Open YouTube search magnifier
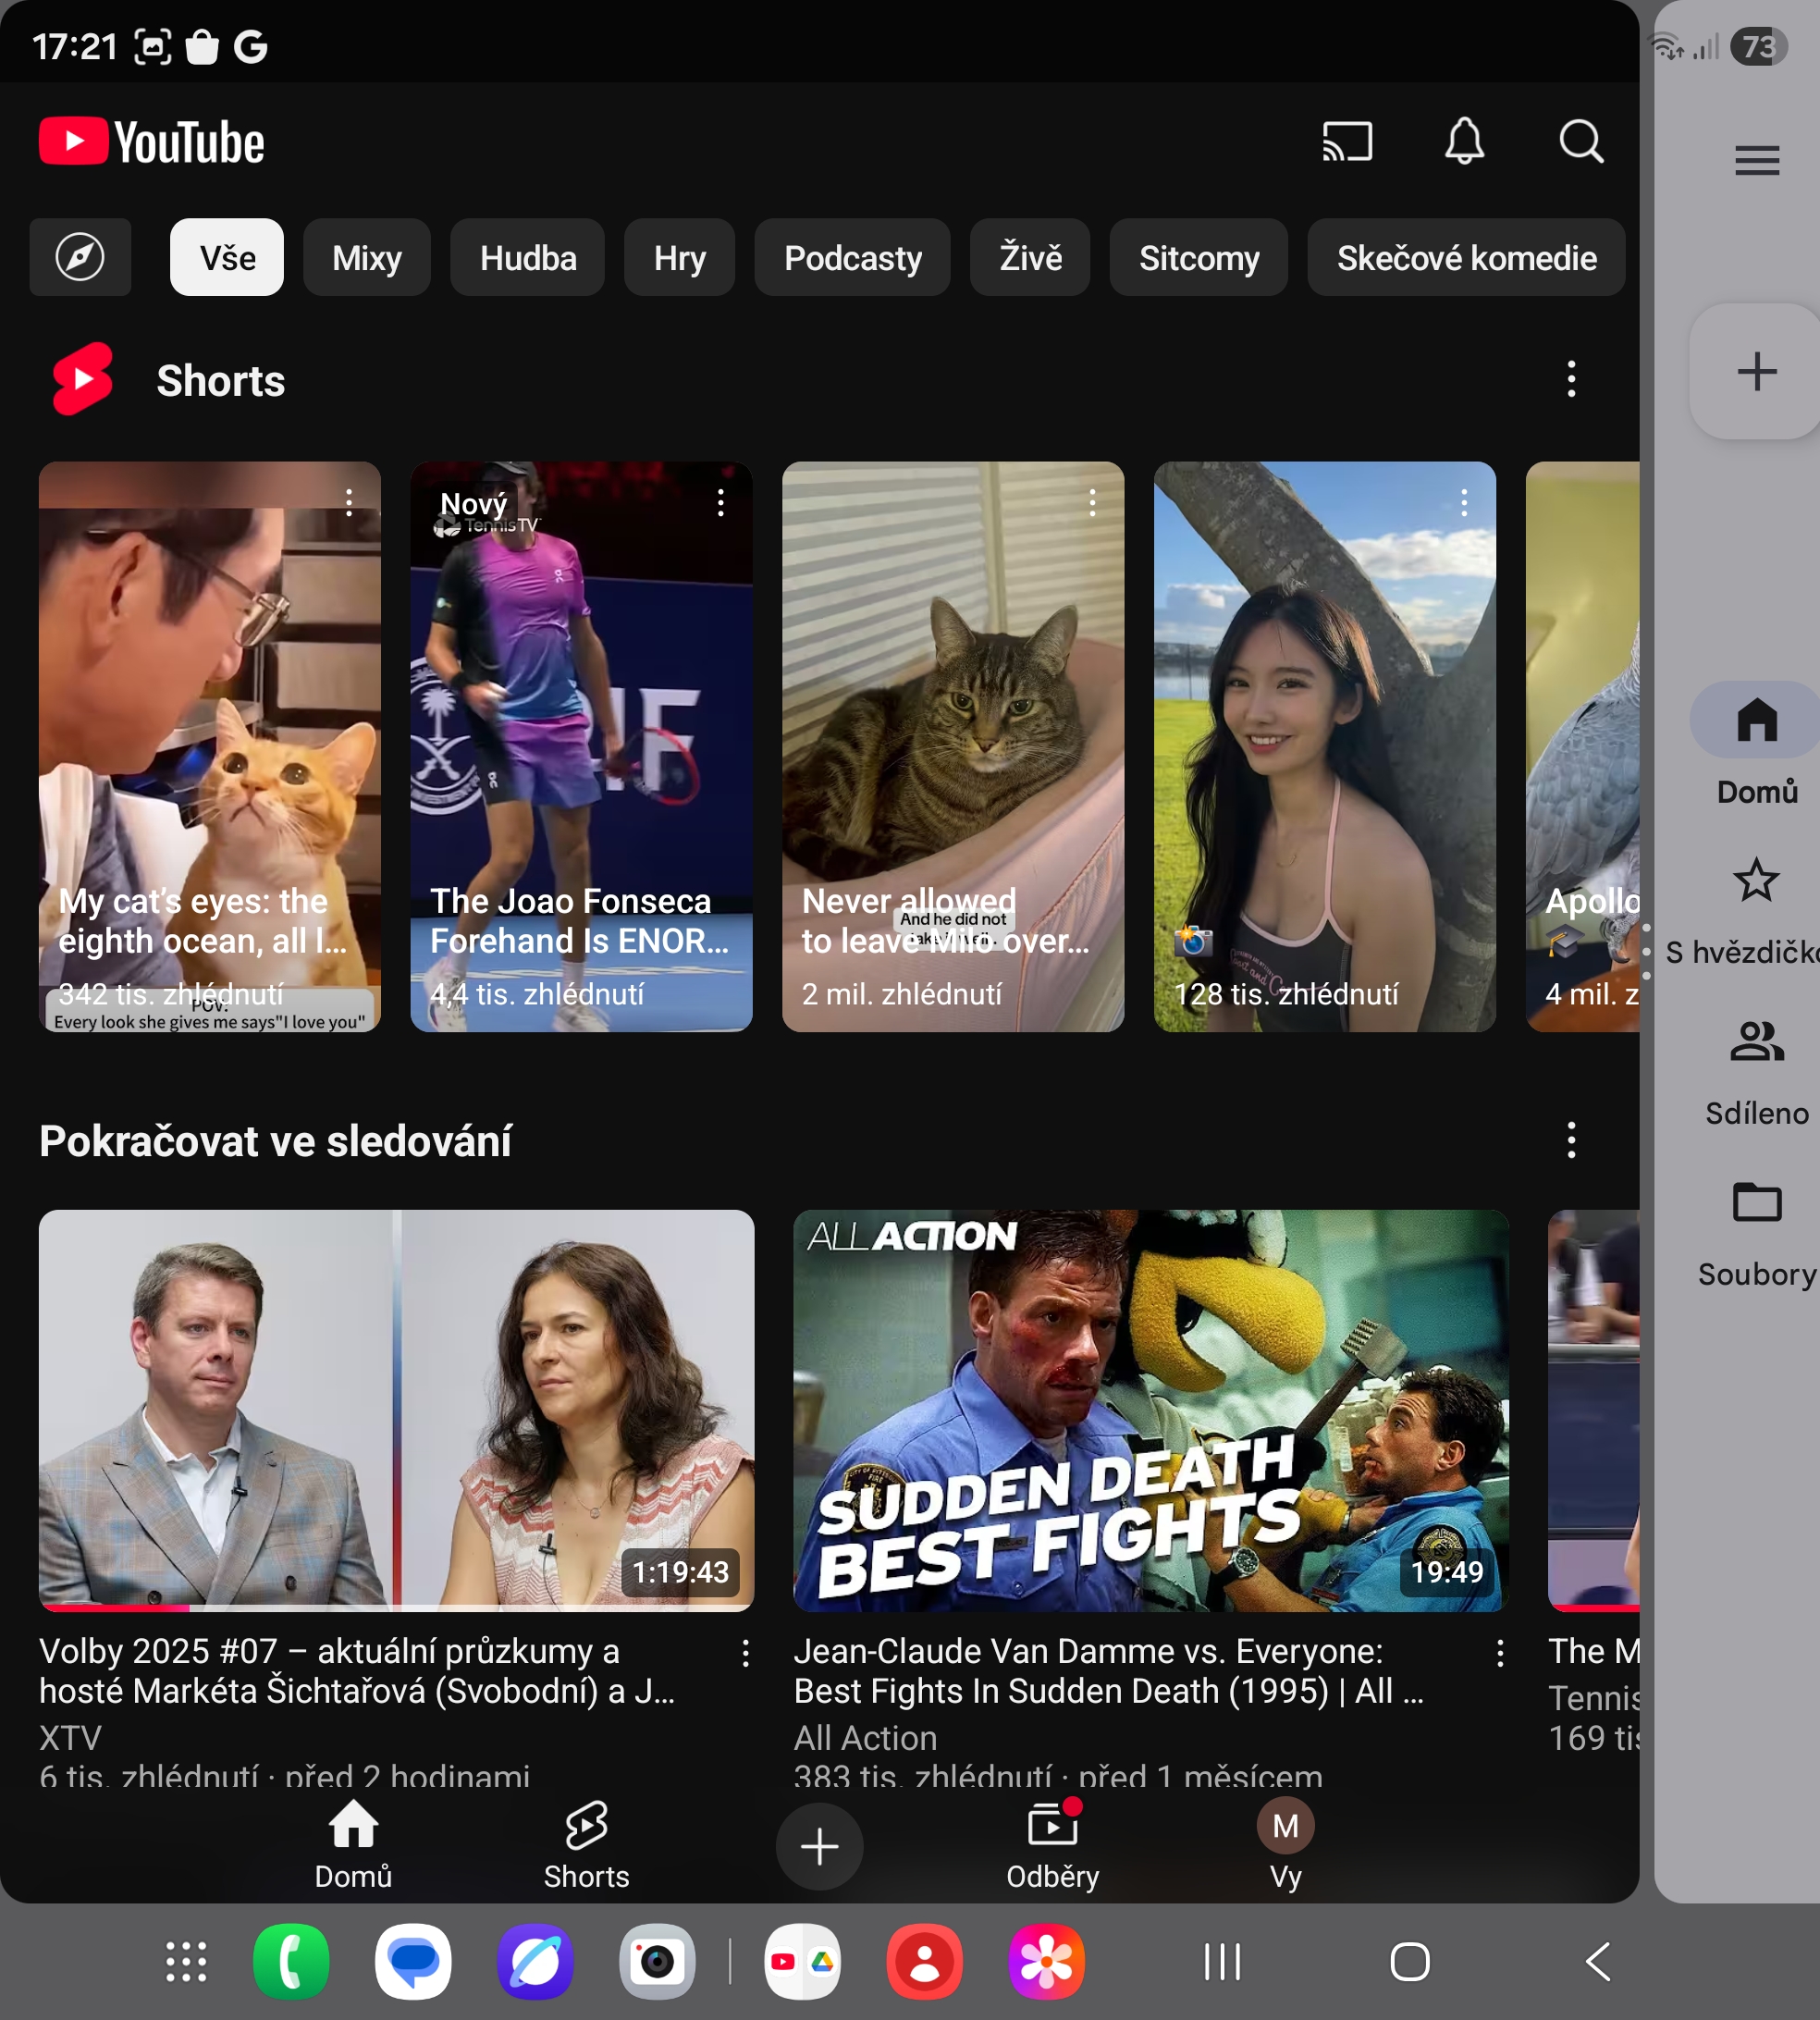 (1581, 141)
